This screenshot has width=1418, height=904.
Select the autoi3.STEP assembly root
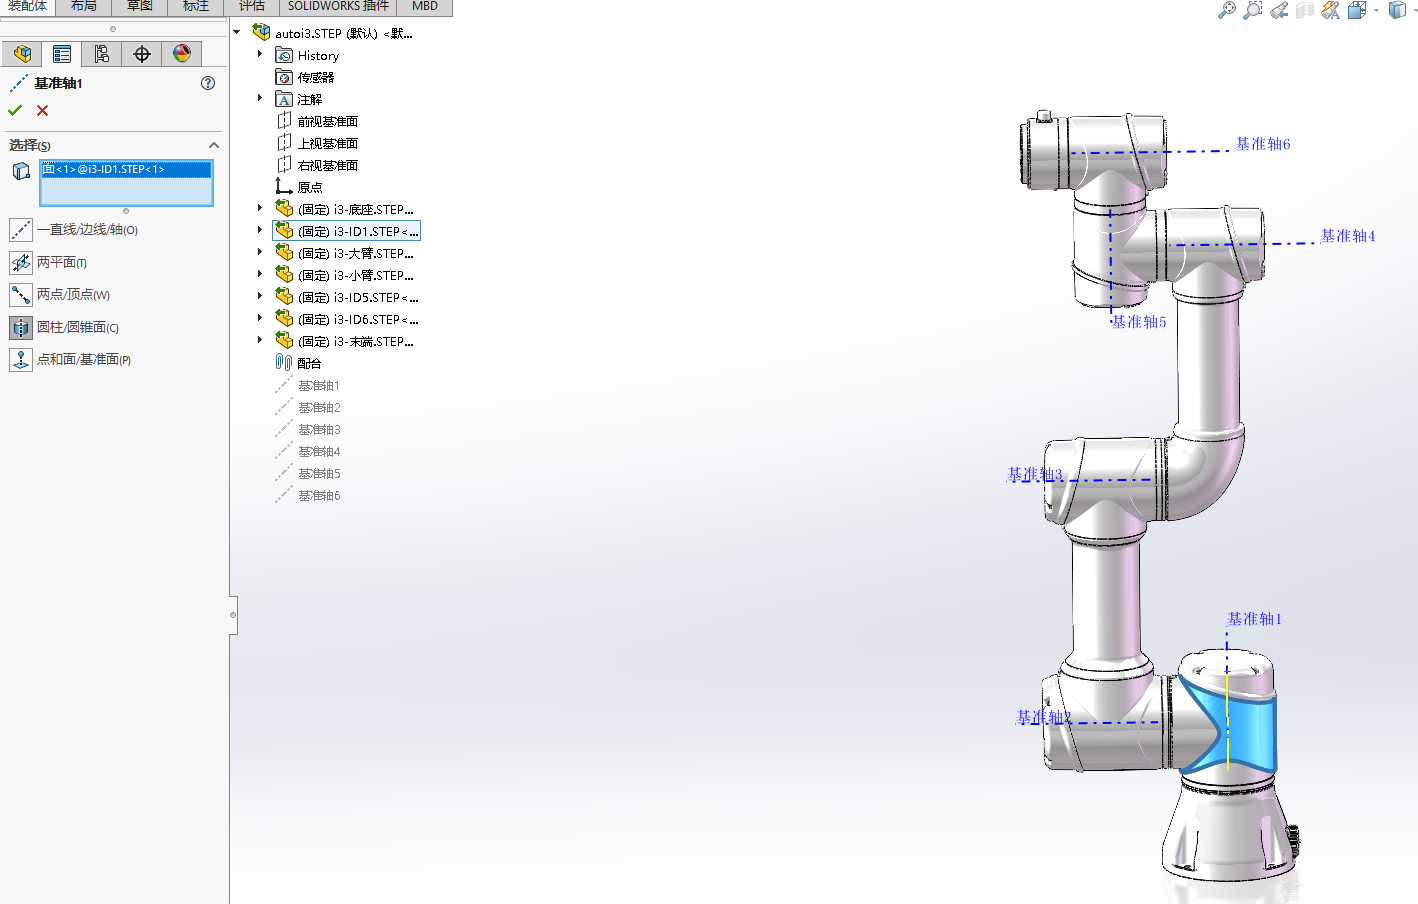(x=333, y=33)
